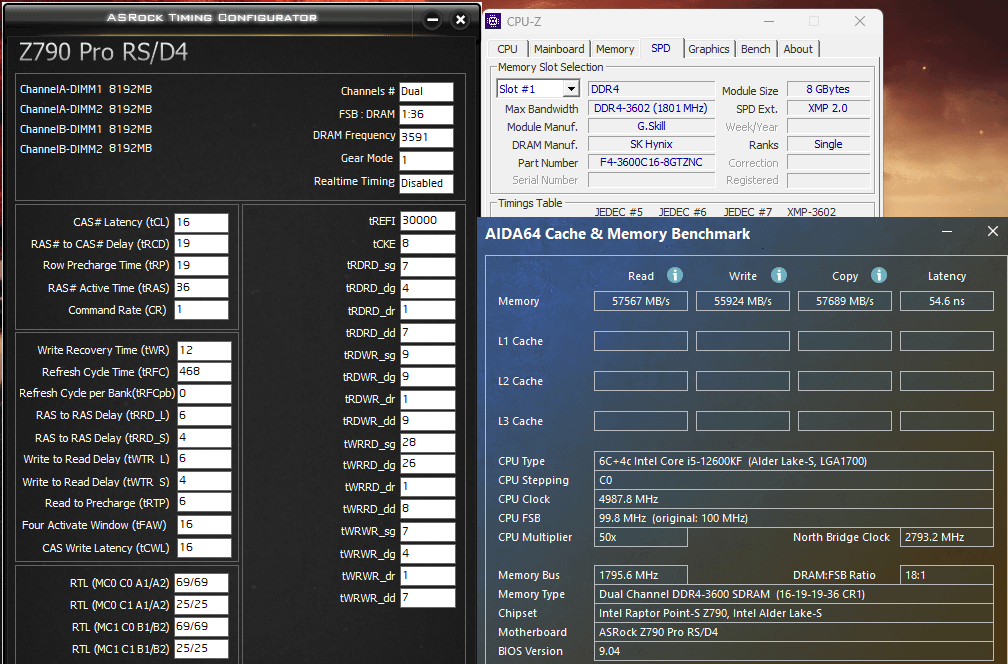This screenshot has width=1008, height=664.
Task: Click the Read to Precharge (tRTP) field
Action: click(x=204, y=502)
